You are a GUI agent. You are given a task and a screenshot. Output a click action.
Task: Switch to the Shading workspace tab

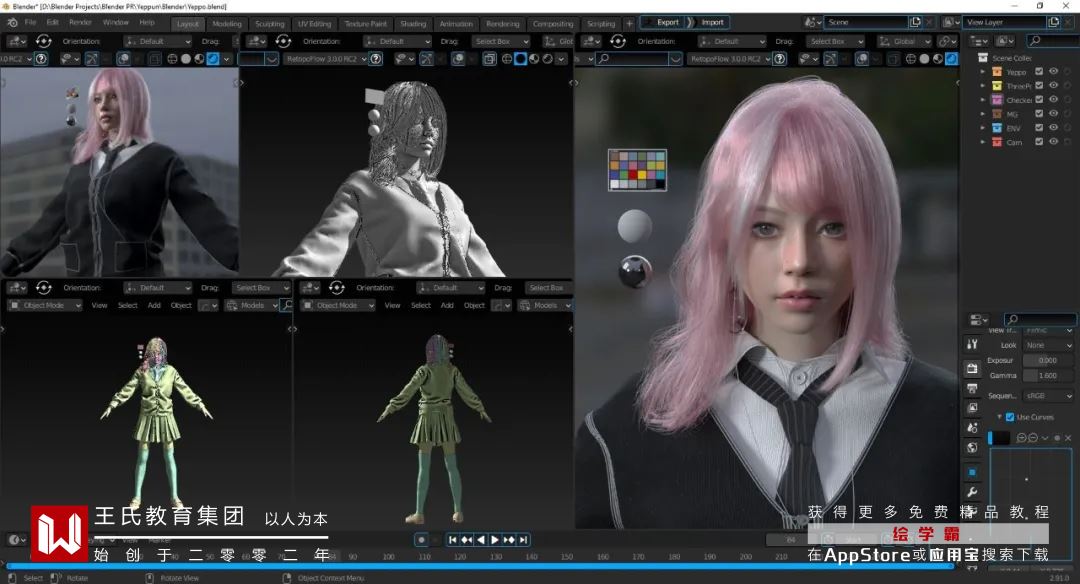pos(413,23)
